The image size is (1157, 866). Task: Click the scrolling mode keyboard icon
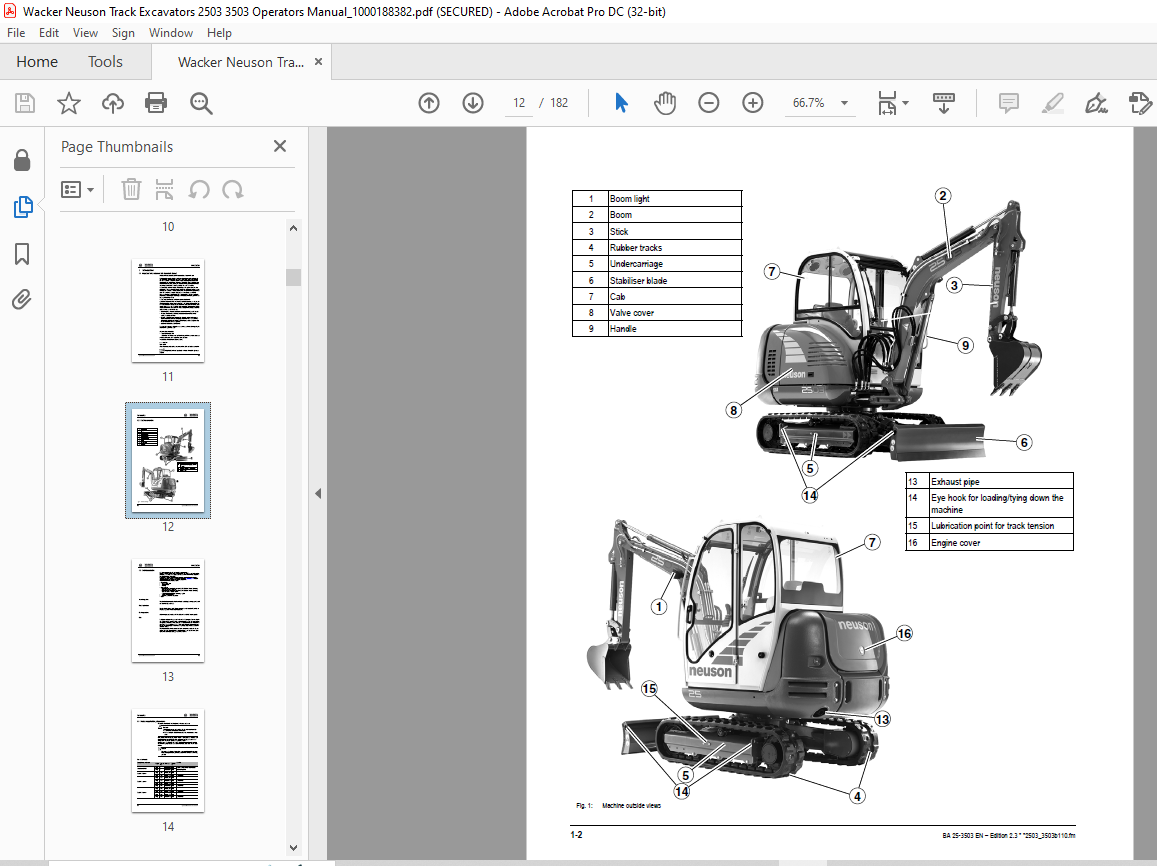[944, 103]
